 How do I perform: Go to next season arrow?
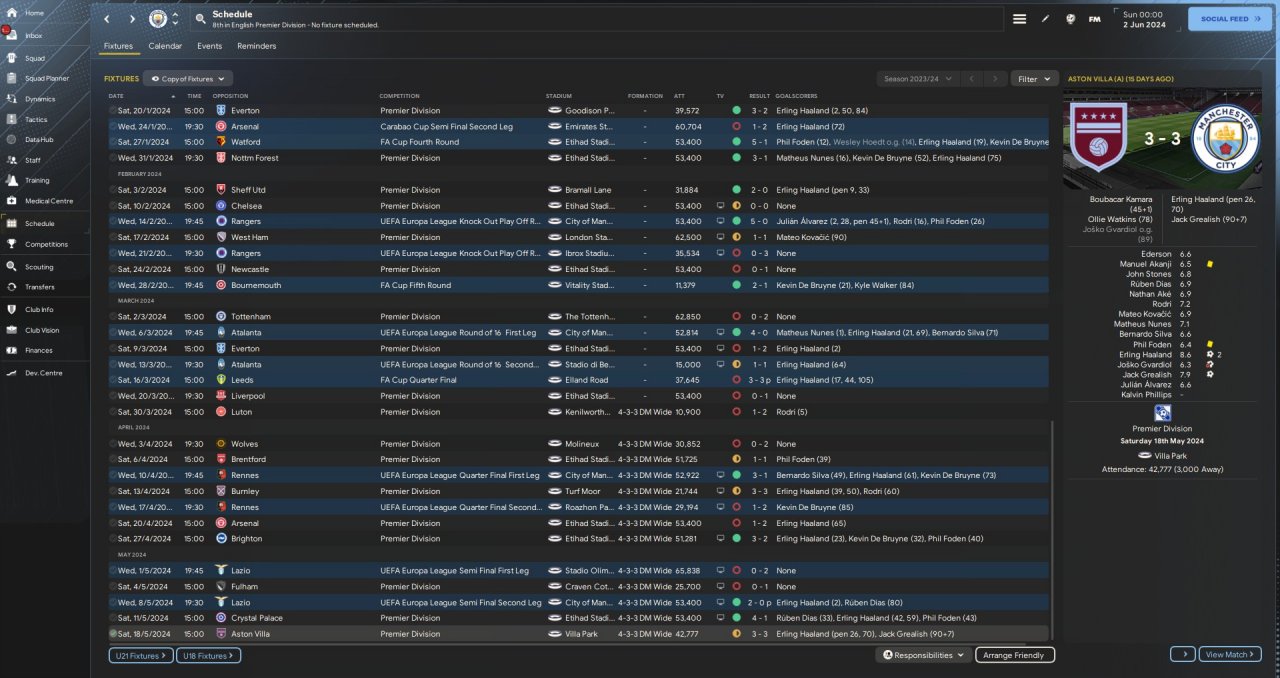click(994, 78)
